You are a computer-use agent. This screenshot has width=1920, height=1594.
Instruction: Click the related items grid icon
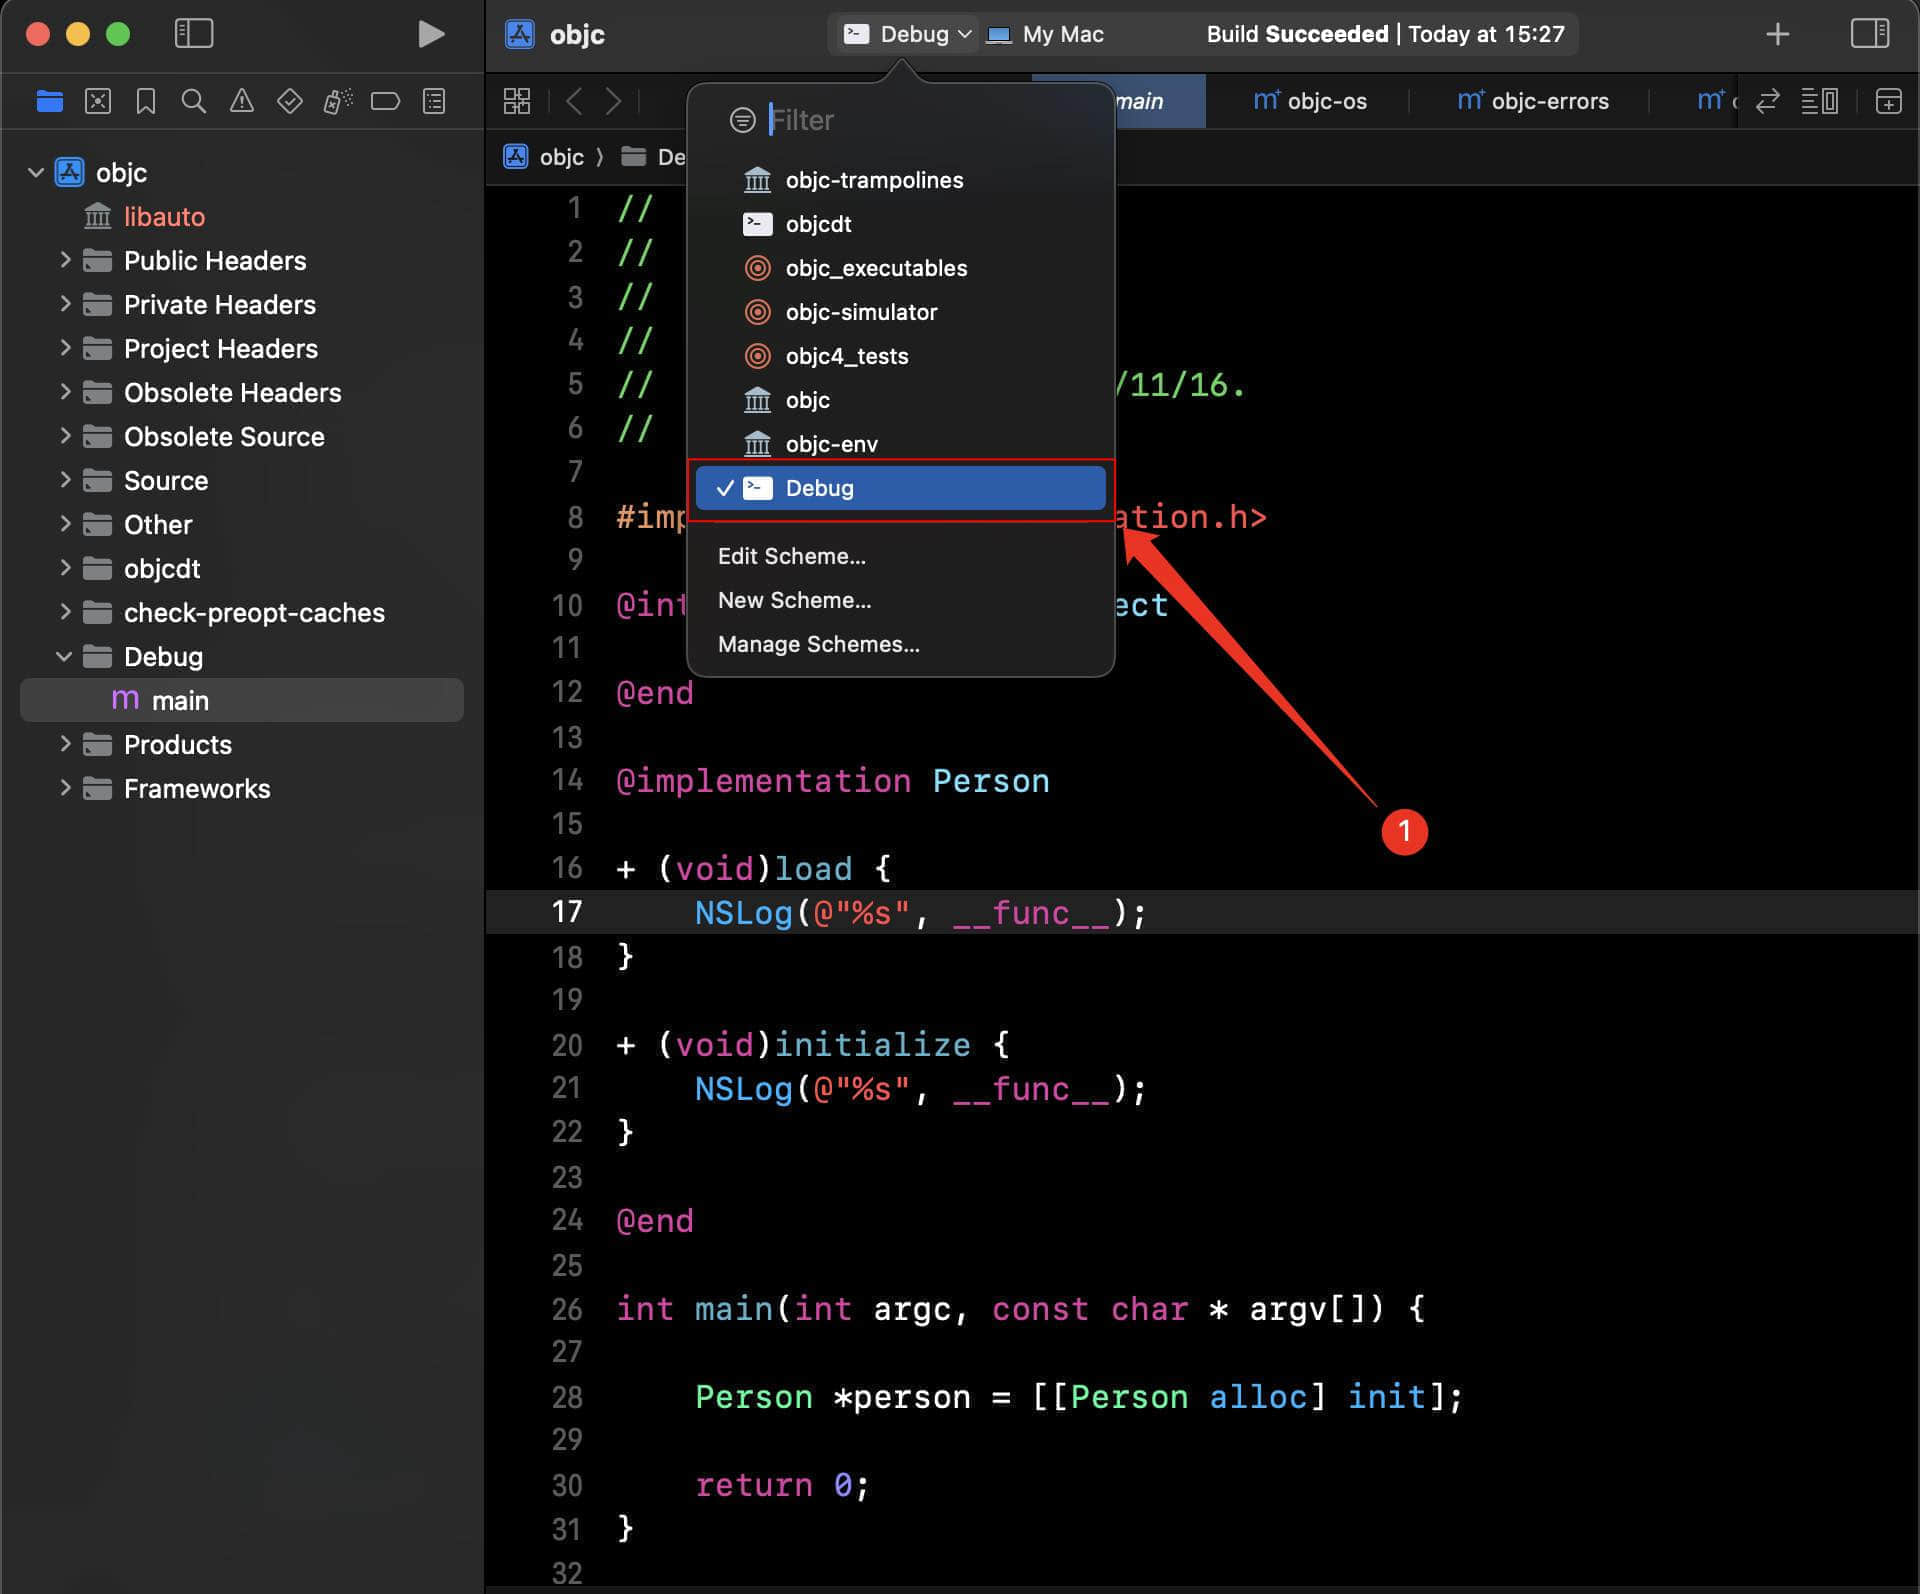pos(517,101)
